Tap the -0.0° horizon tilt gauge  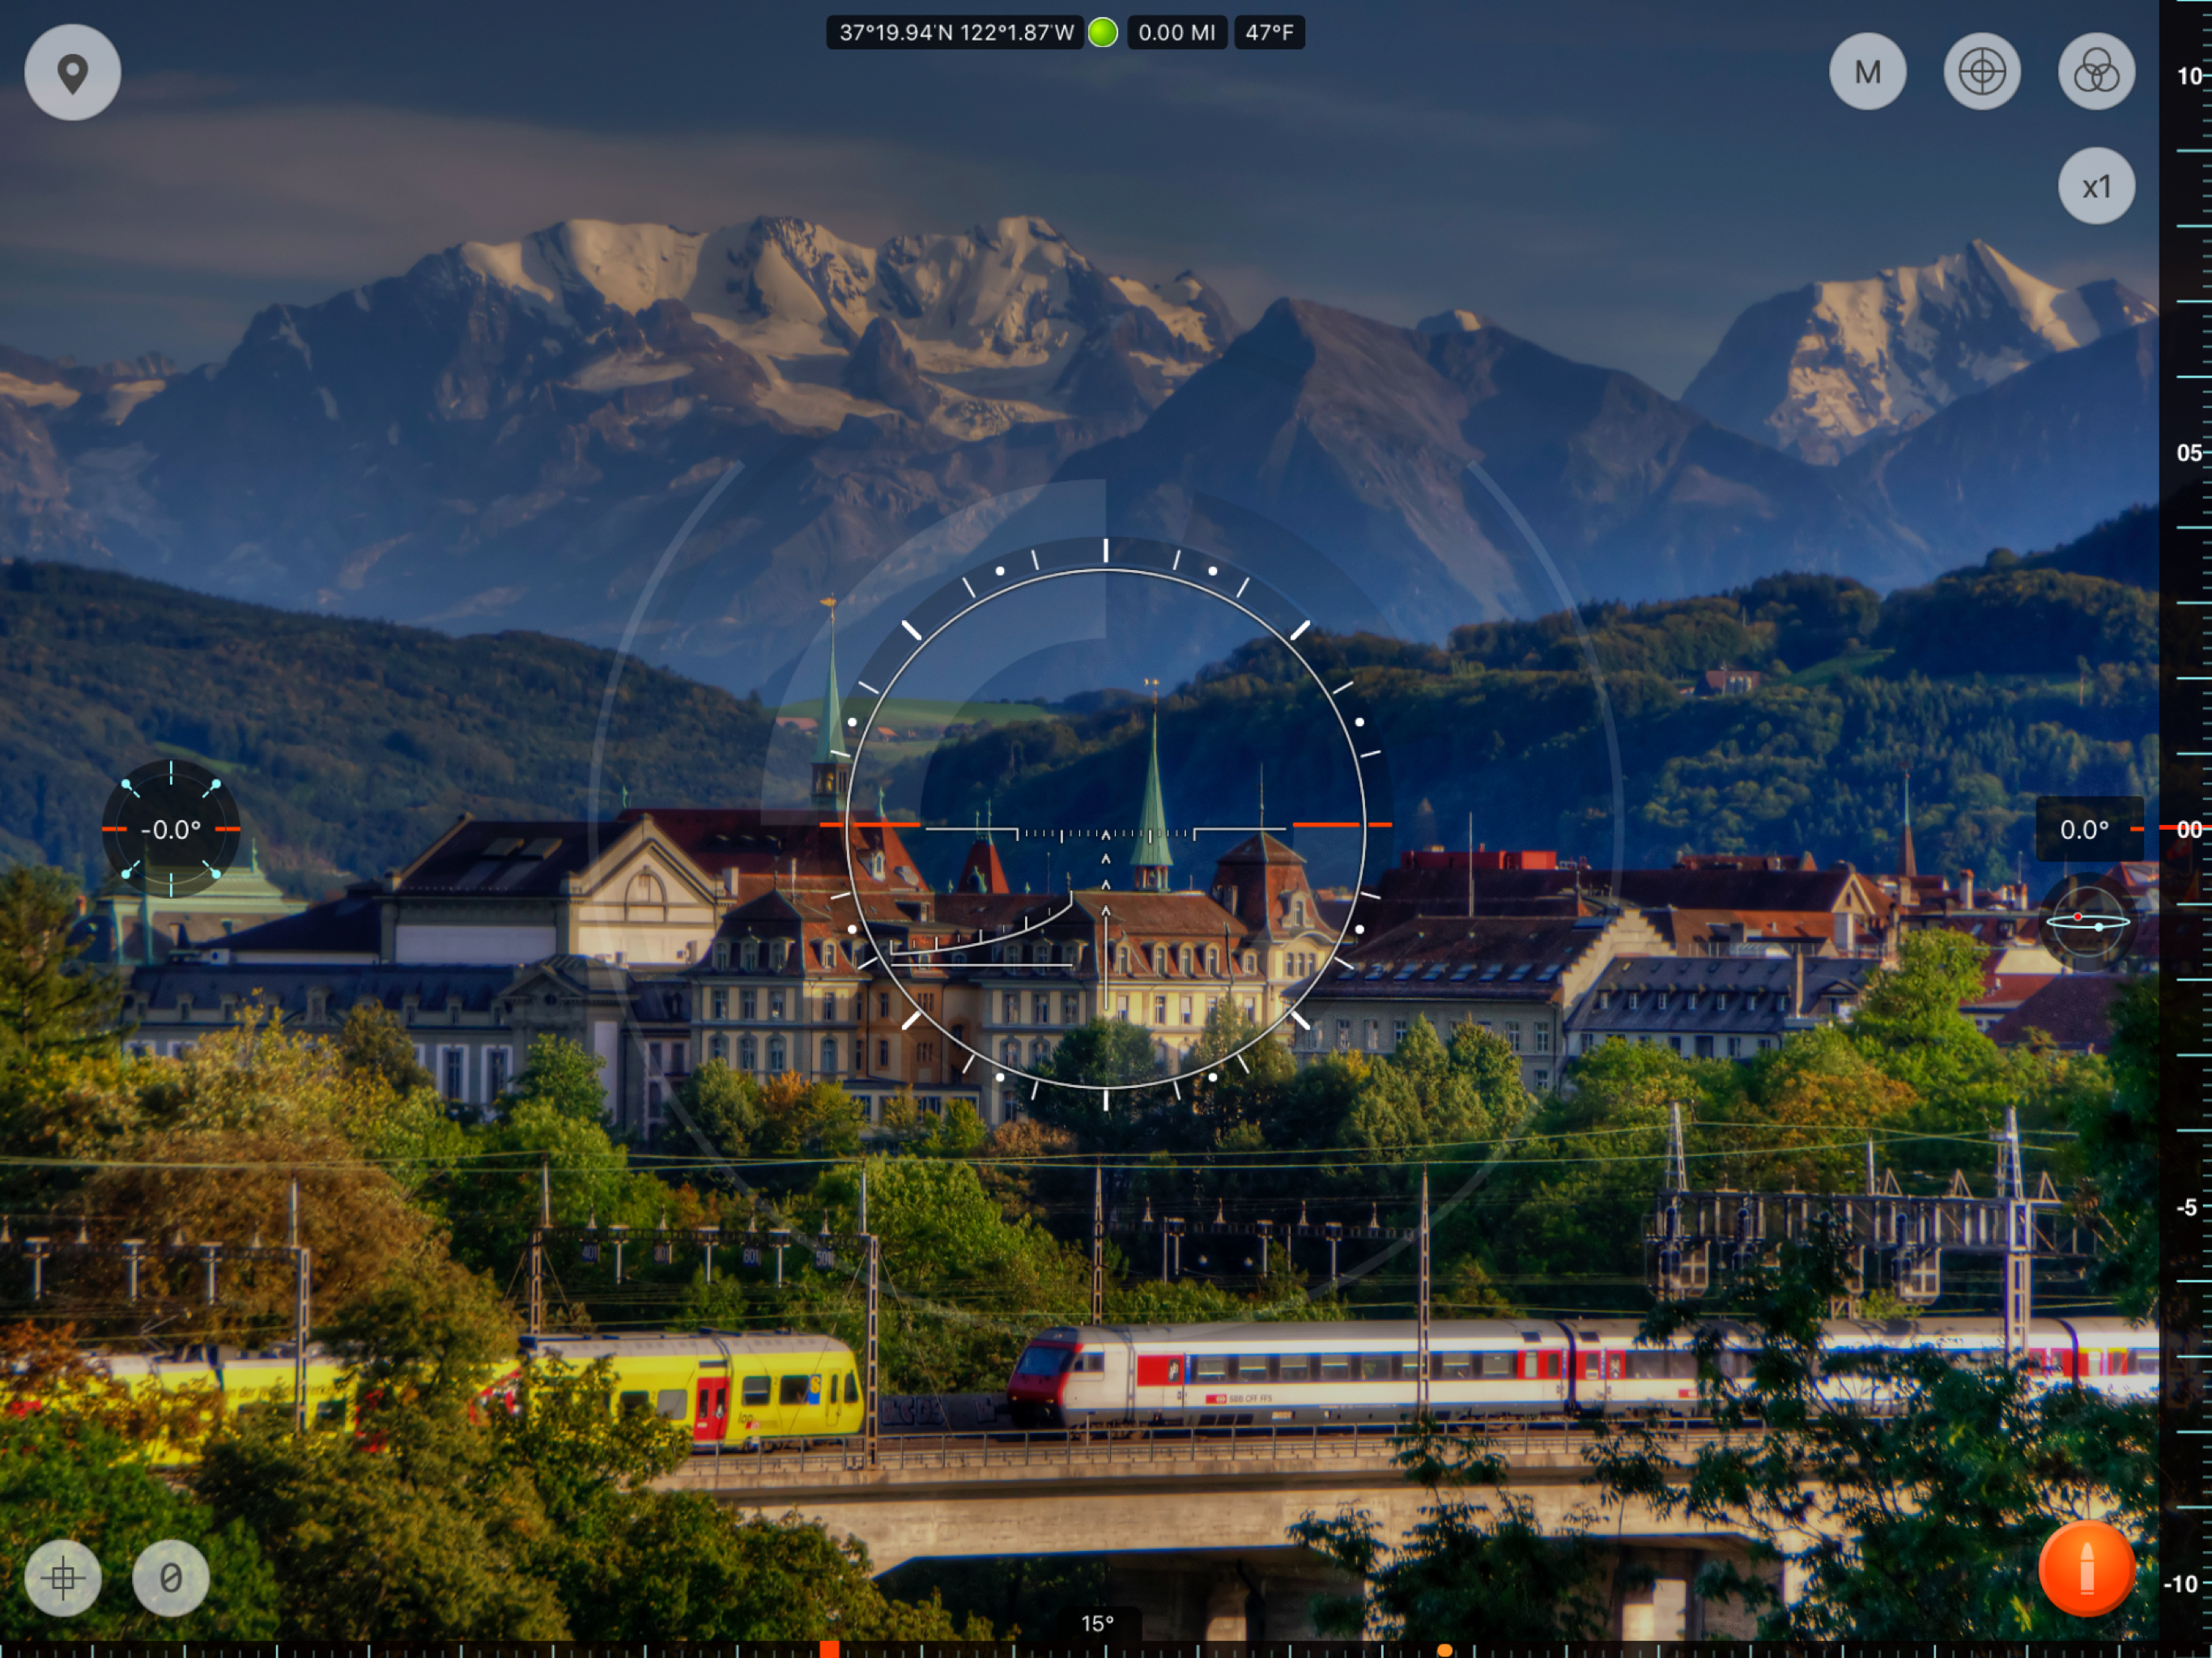pyautogui.click(x=171, y=829)
